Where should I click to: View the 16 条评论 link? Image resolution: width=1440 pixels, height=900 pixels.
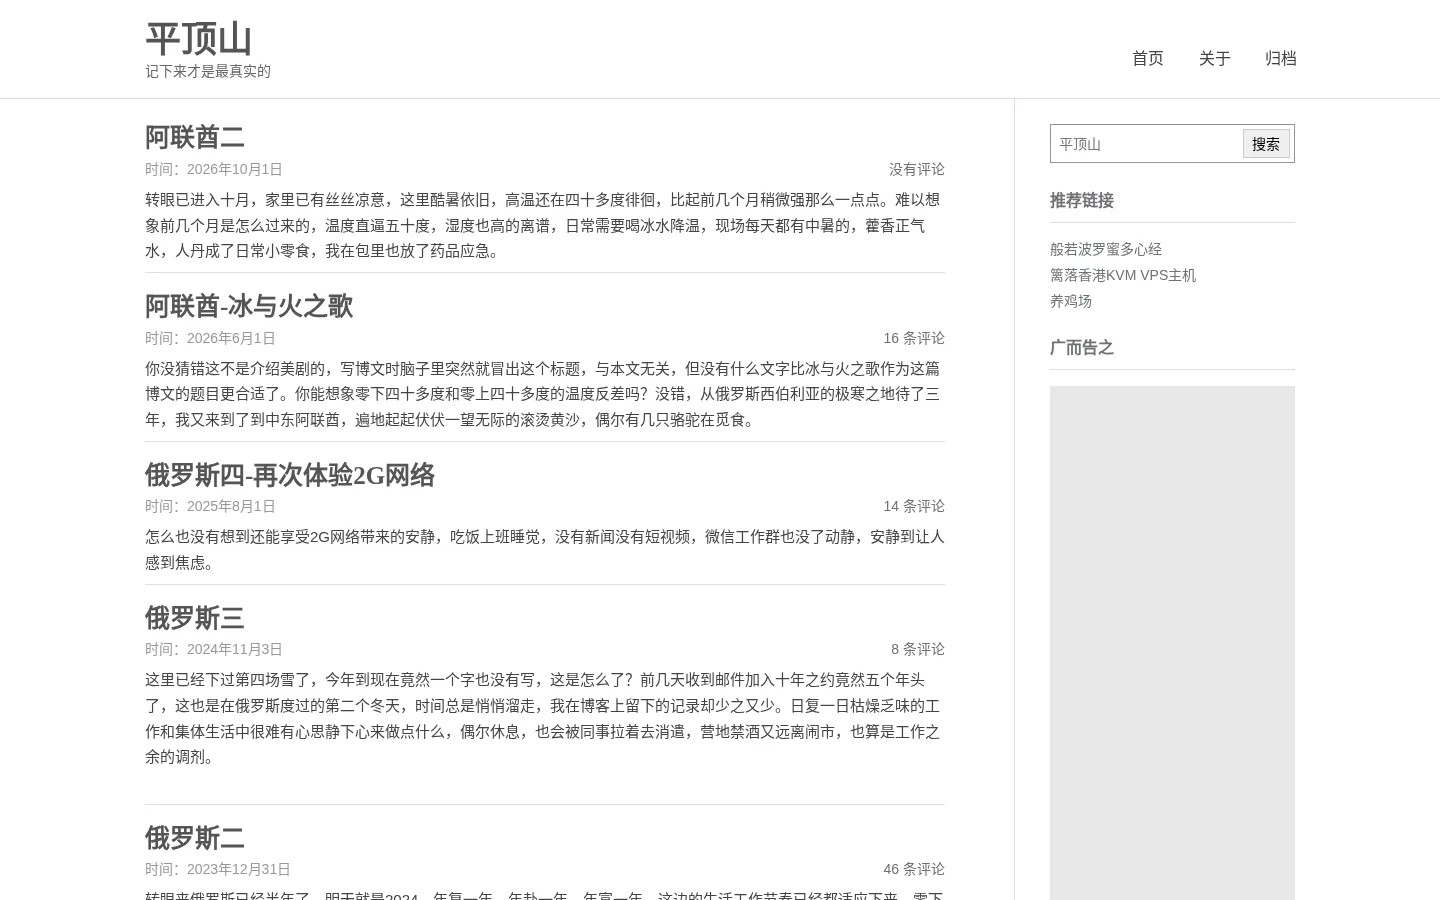(x=914, y=338)
